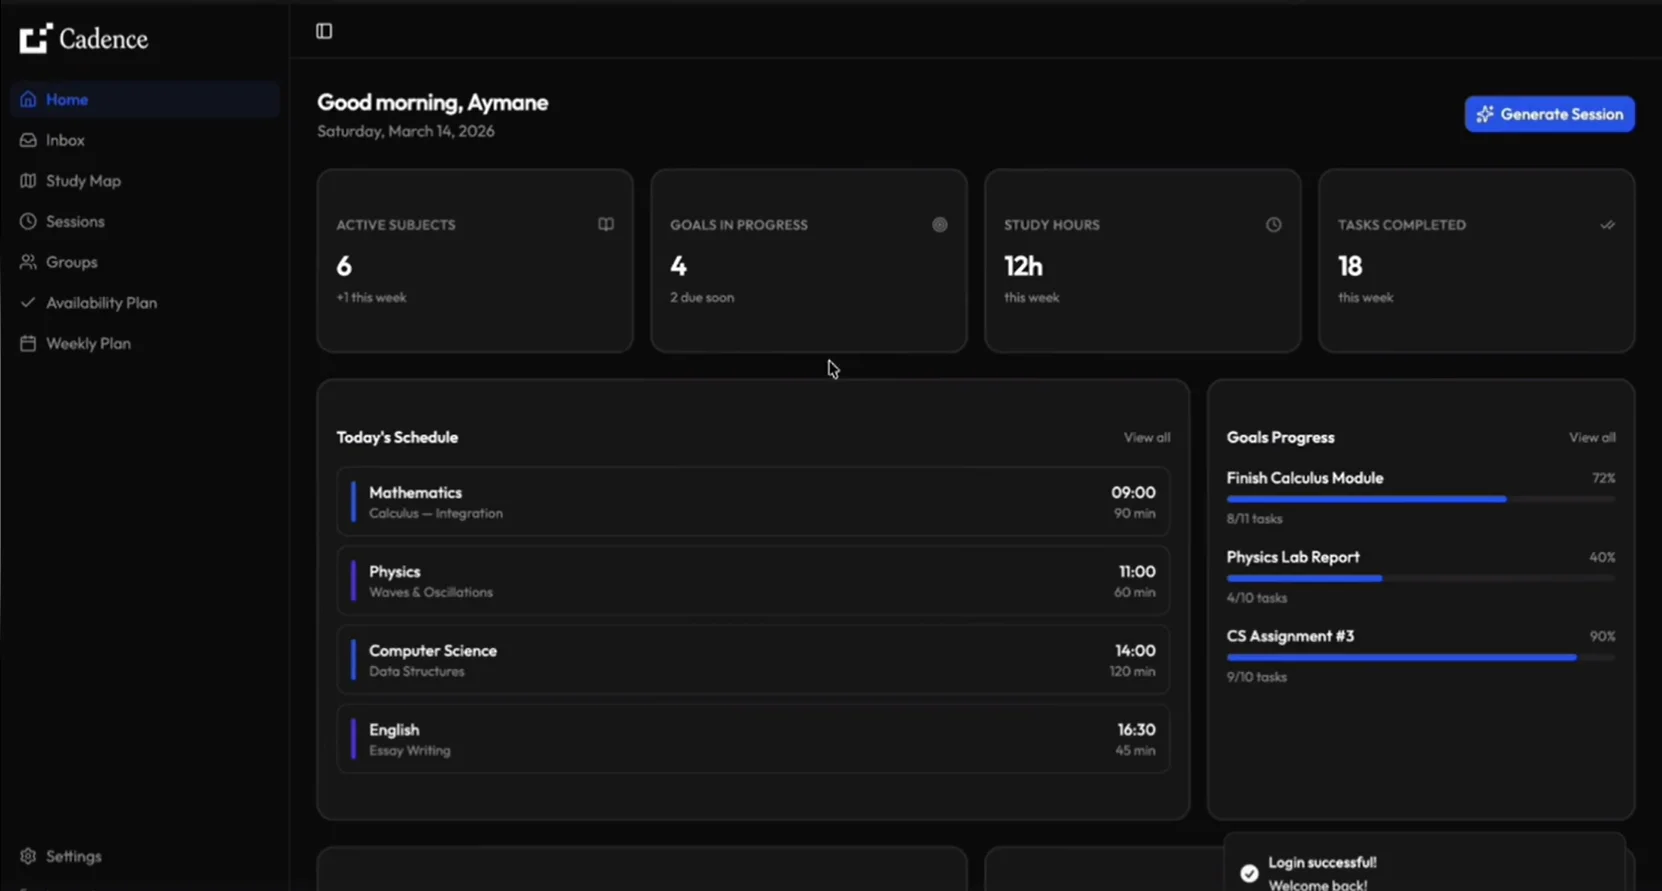Click the "8/11 tasks" label

click(x=1254, y=519)
